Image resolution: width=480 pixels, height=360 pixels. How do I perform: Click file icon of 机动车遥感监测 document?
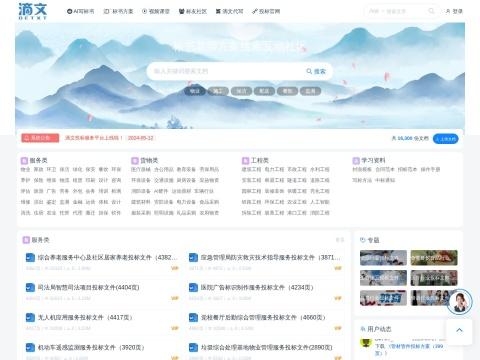click(x=30, y=348)
